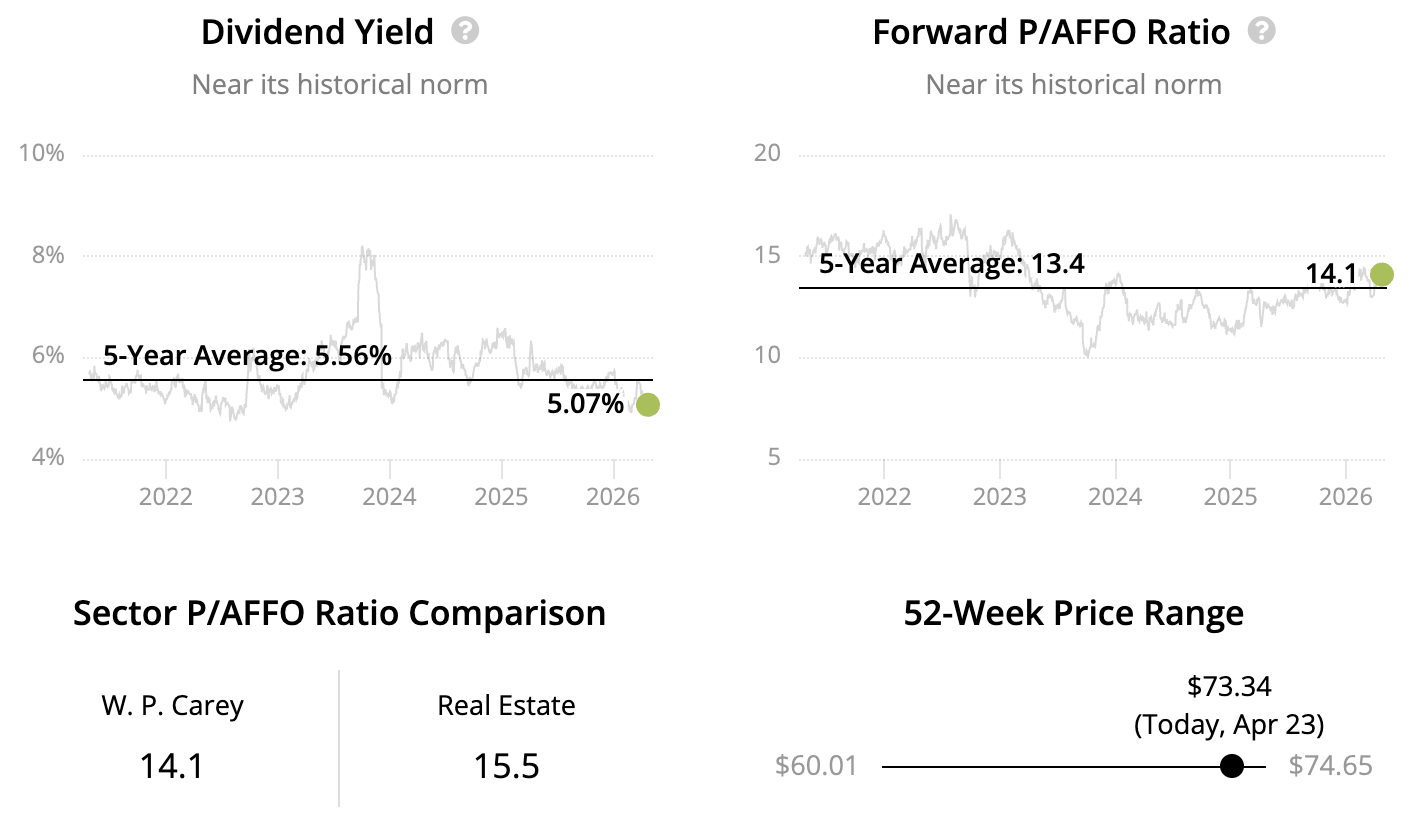Click the 2024 label on the Dividend Yield axis

coord(389,497)
